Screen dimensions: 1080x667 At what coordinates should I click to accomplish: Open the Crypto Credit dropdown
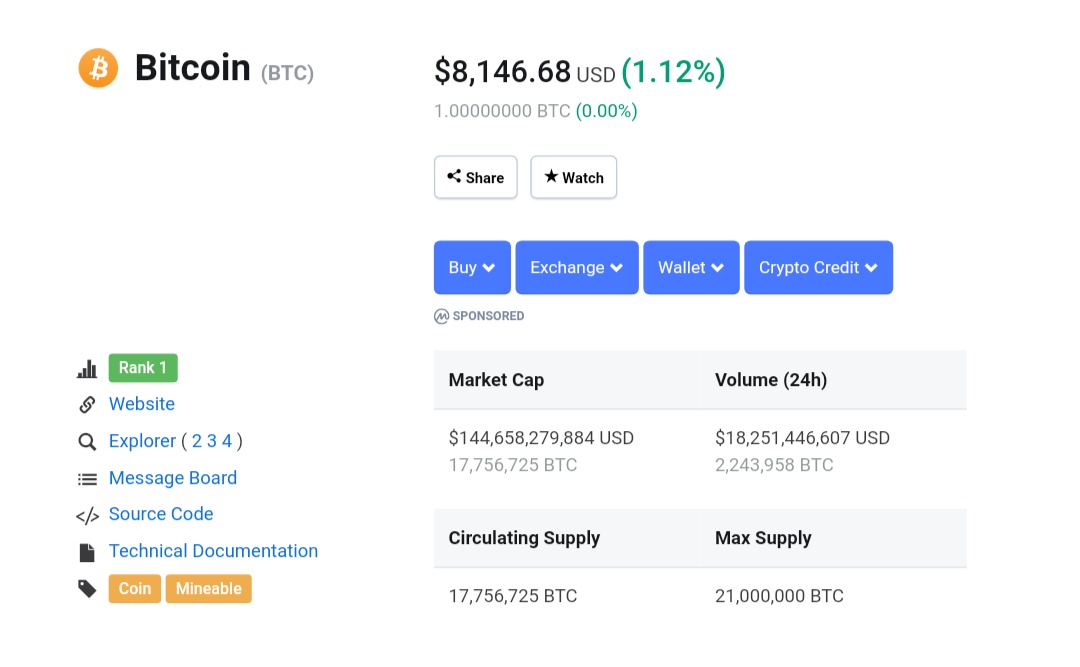pyautogui.click(x=818, y=268)
